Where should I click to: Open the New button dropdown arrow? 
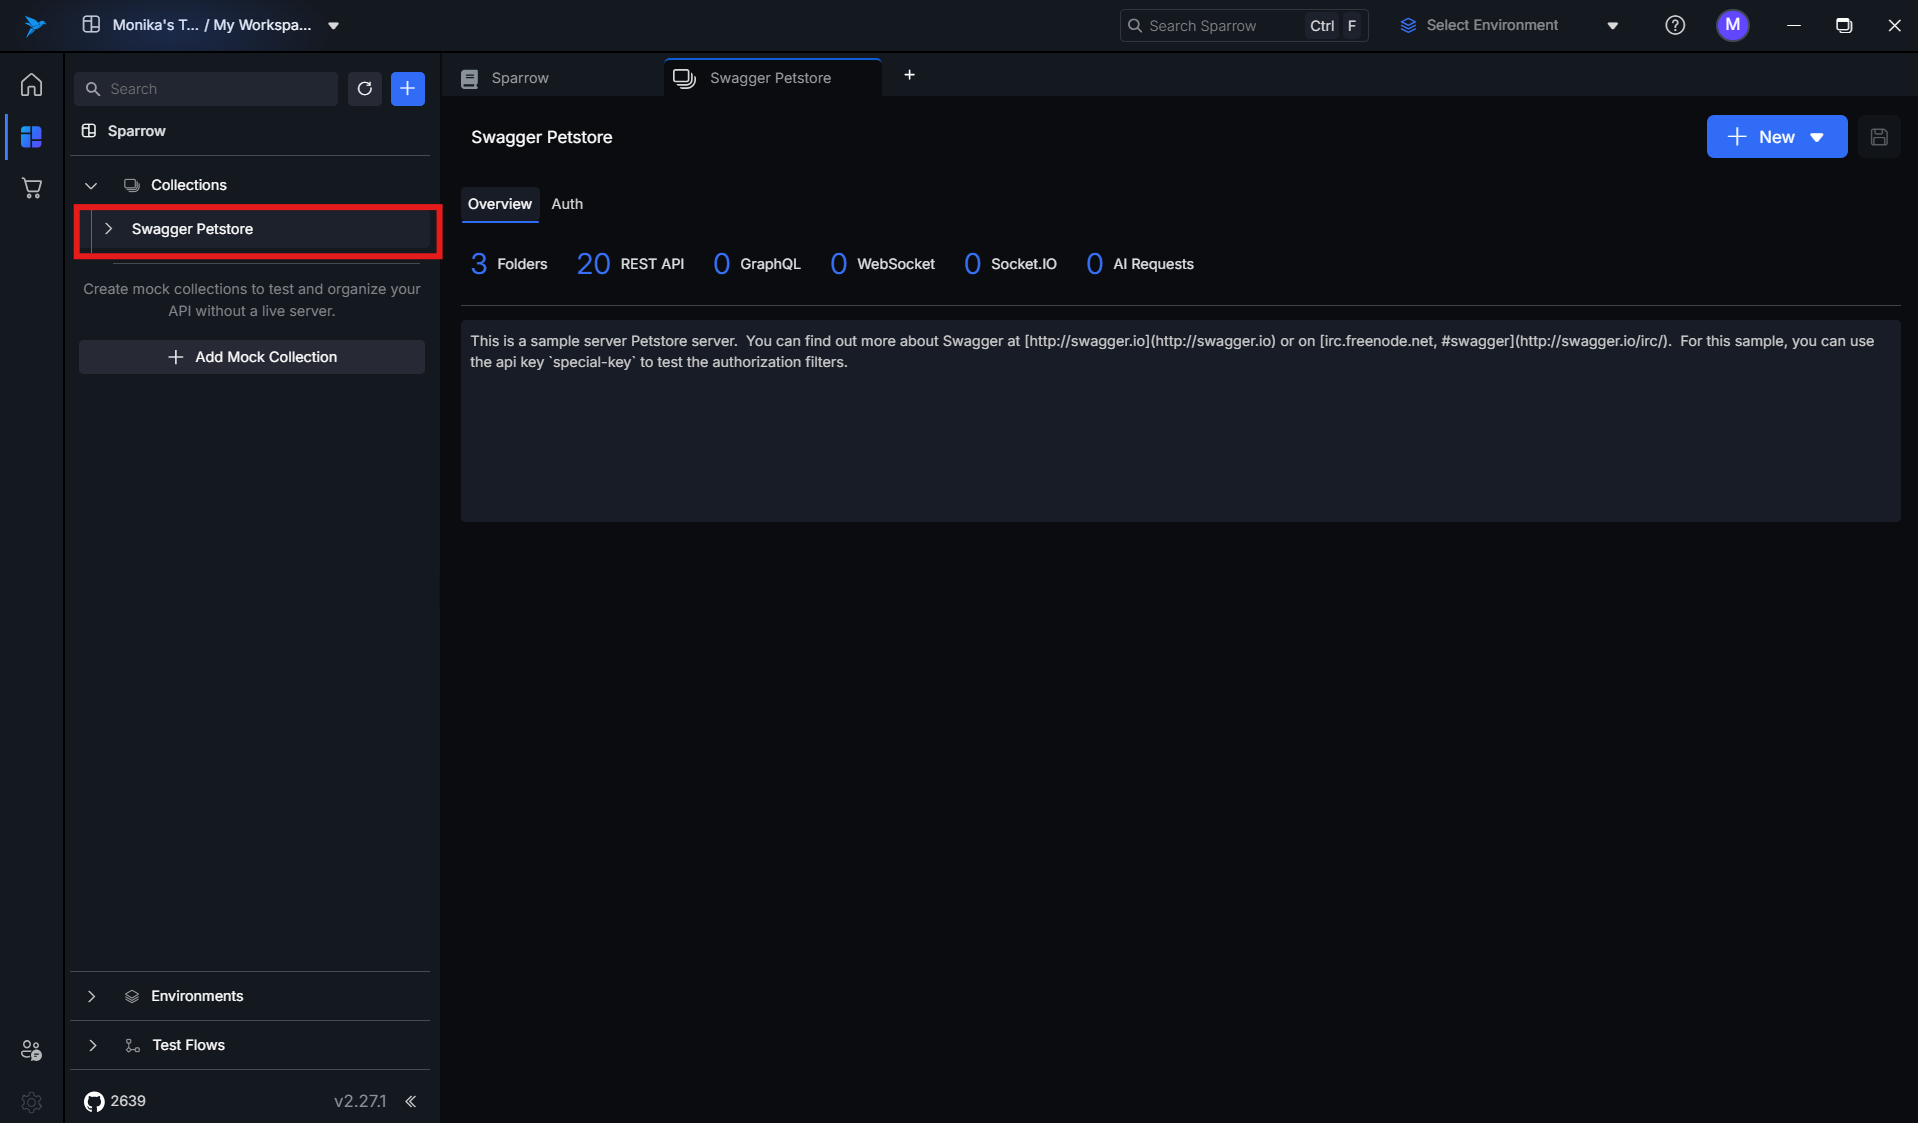(x=1817, y=137)
